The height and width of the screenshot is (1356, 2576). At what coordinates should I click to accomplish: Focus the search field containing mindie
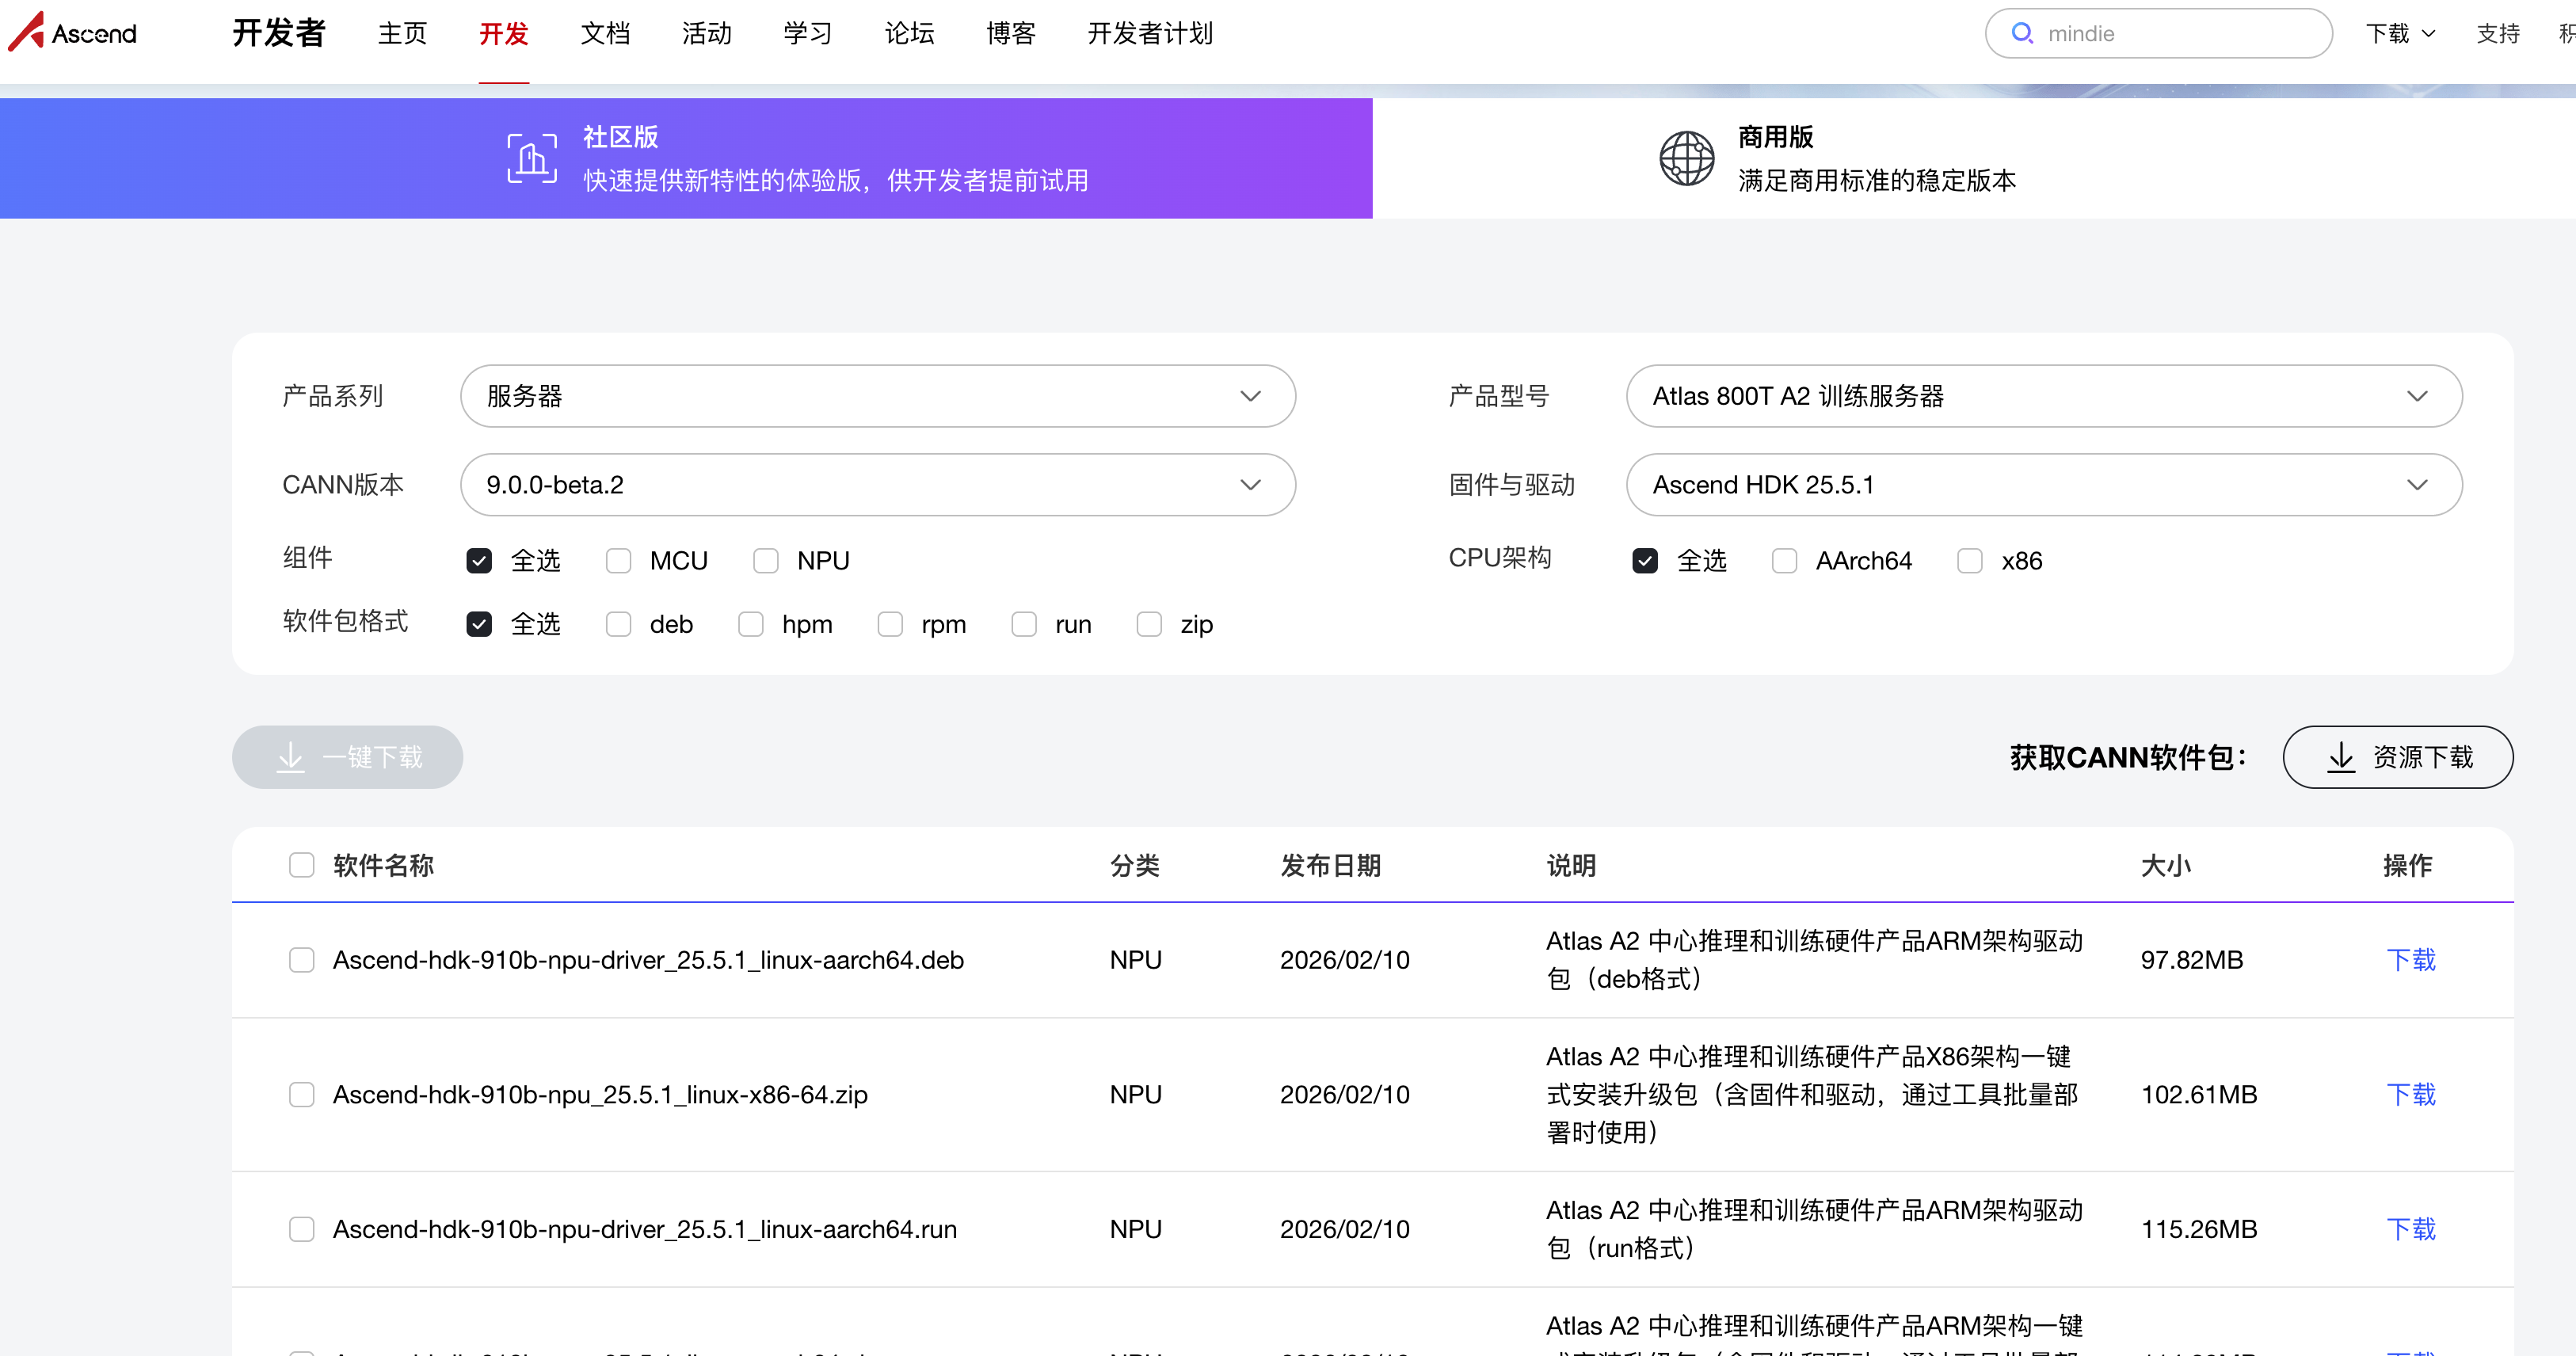2158,33
